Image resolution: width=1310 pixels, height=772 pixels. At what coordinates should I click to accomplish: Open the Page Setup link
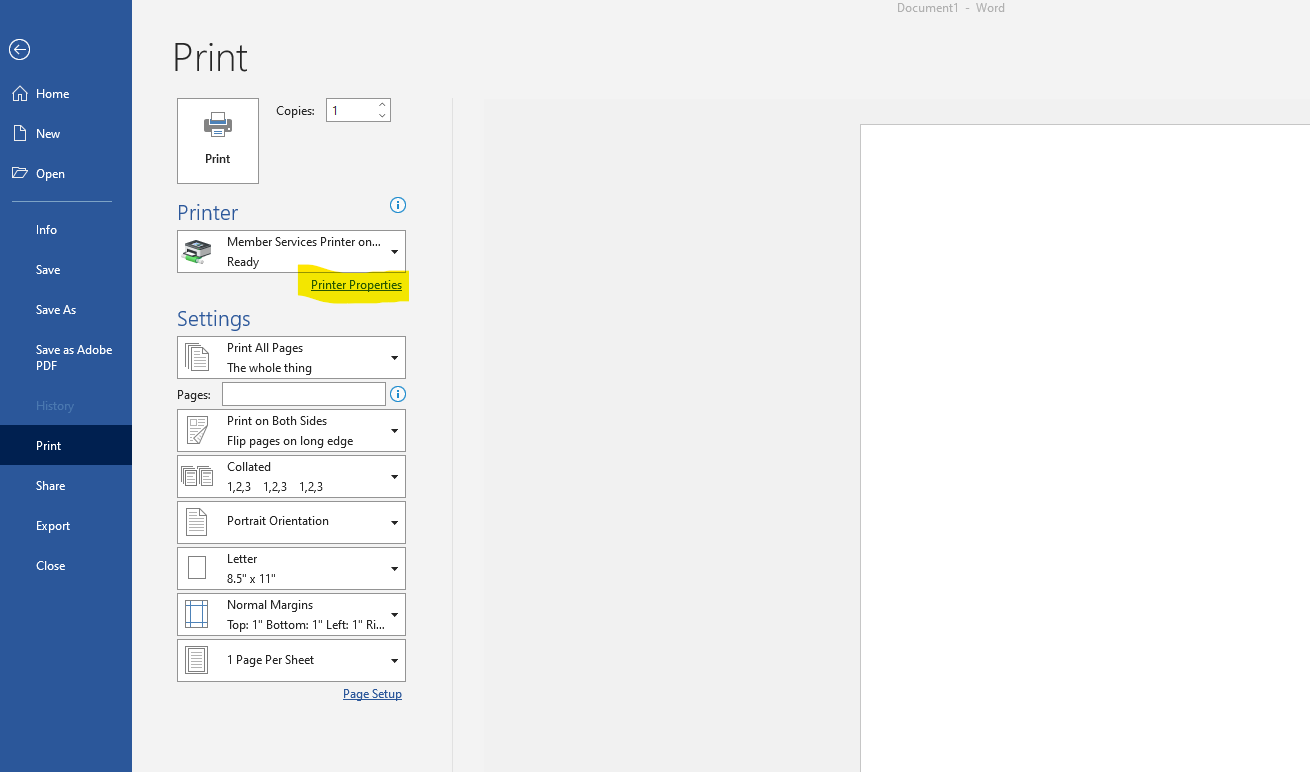click(x=372, y=694)
